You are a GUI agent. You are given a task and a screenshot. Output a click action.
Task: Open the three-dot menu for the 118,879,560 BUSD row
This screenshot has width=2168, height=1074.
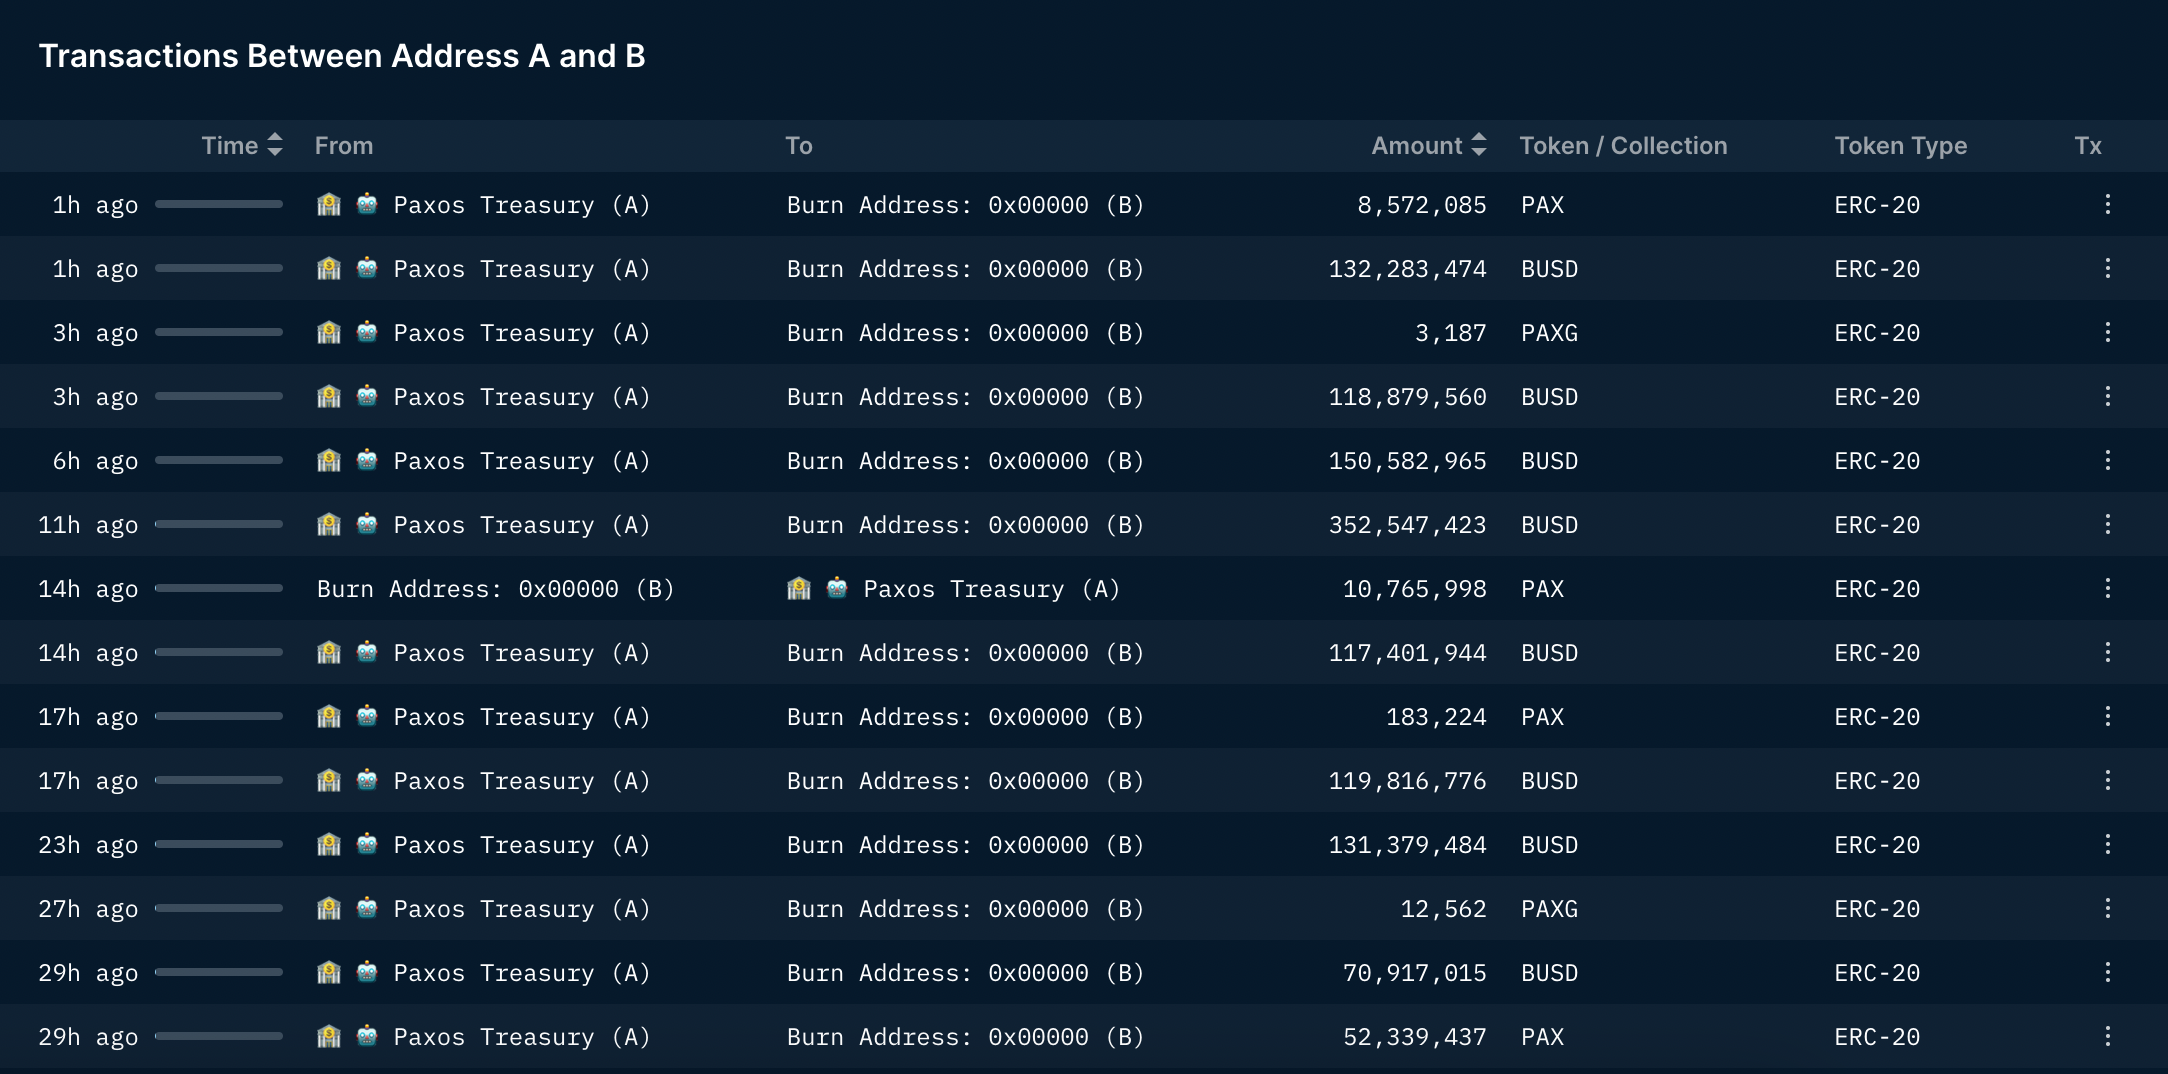click(x=2107, y=396)
